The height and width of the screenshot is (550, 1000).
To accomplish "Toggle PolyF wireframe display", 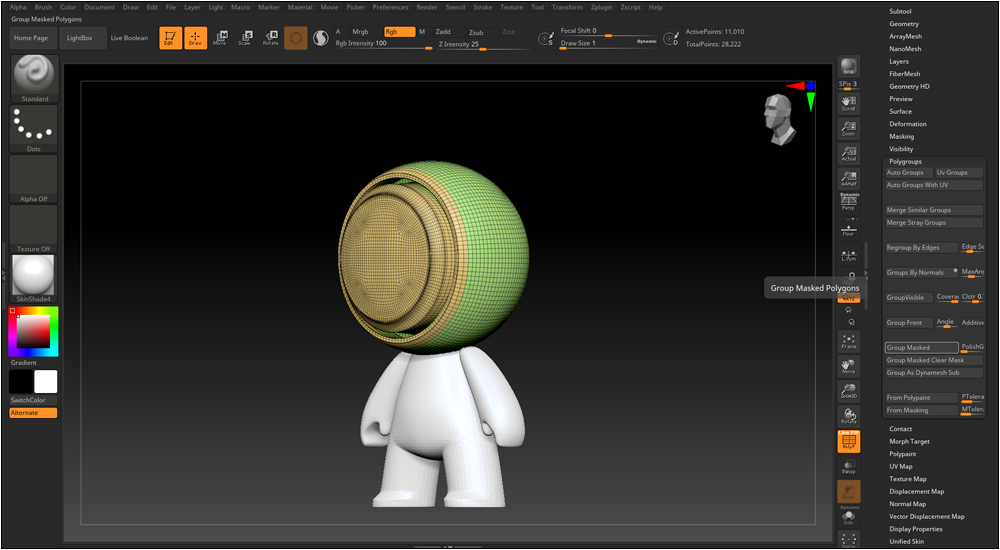I will [848, 441].
